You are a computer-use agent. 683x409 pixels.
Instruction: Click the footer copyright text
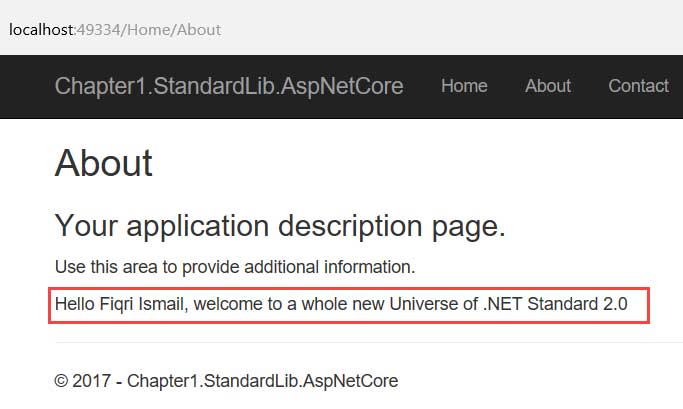coord(226,380)
